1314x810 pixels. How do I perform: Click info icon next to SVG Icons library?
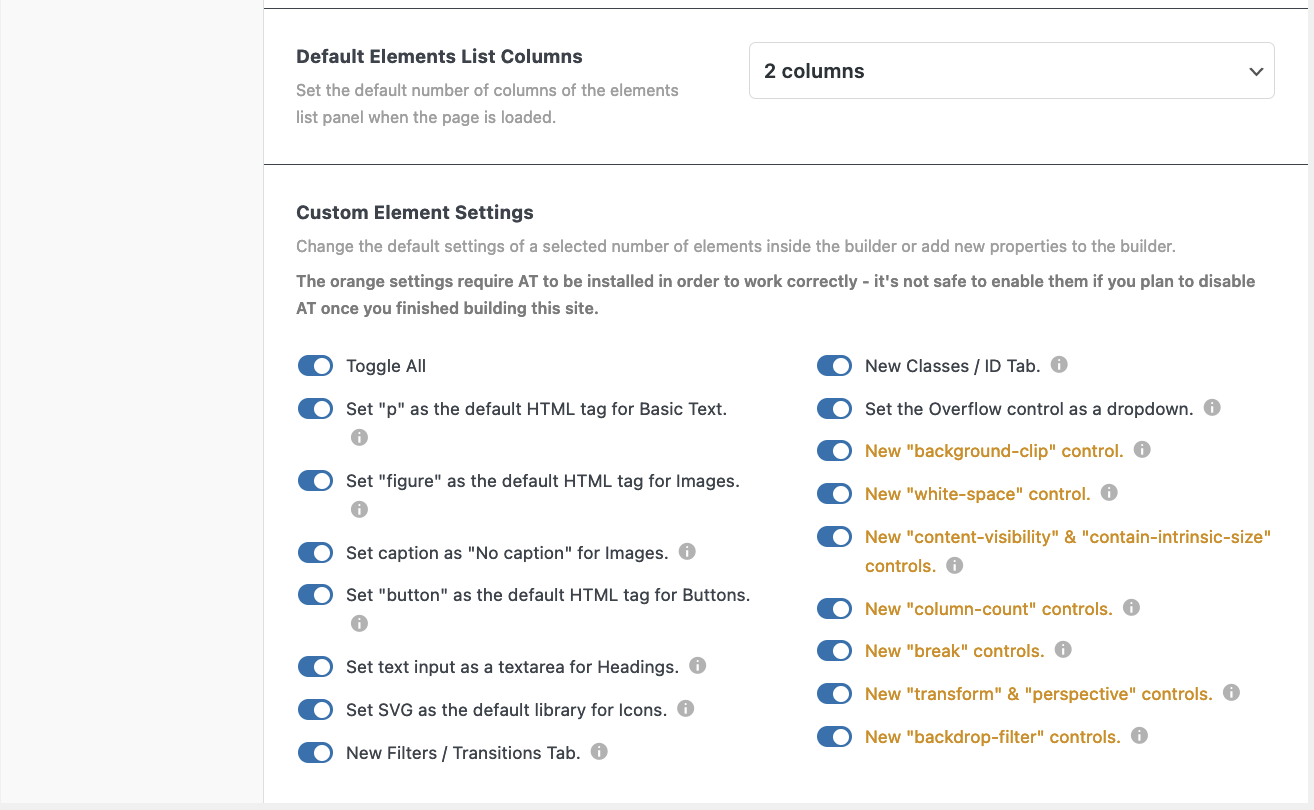[685, 708]
